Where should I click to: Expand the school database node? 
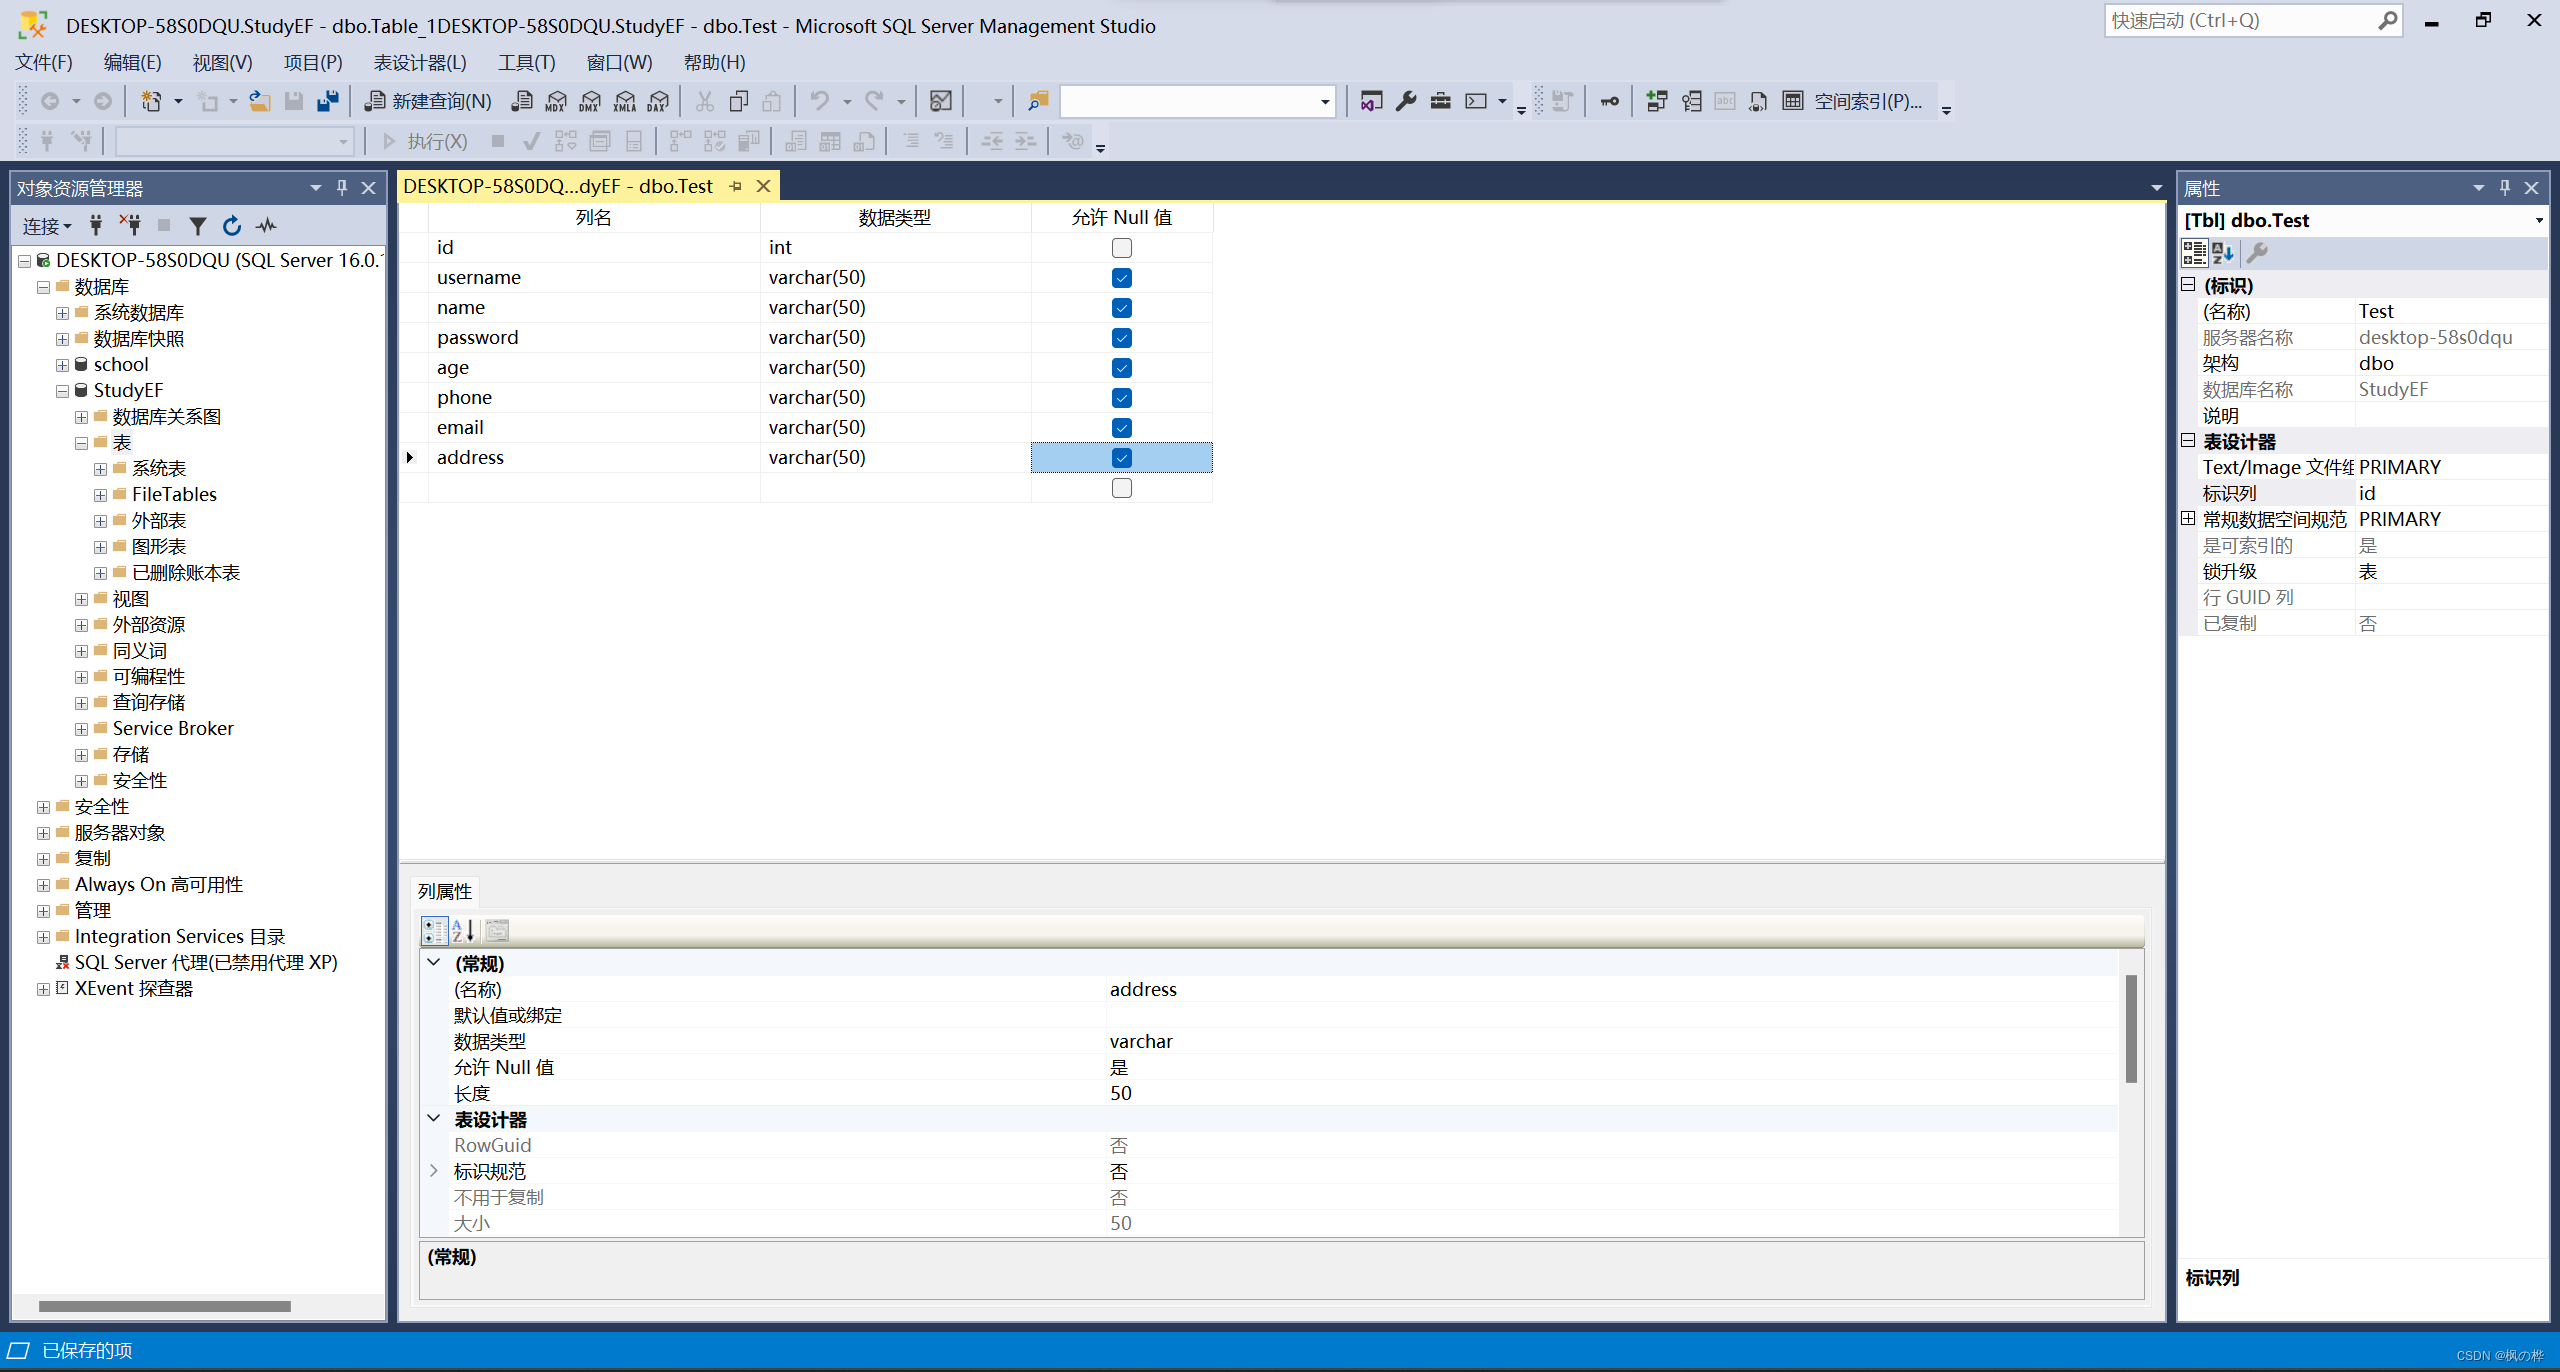[62, 365]
